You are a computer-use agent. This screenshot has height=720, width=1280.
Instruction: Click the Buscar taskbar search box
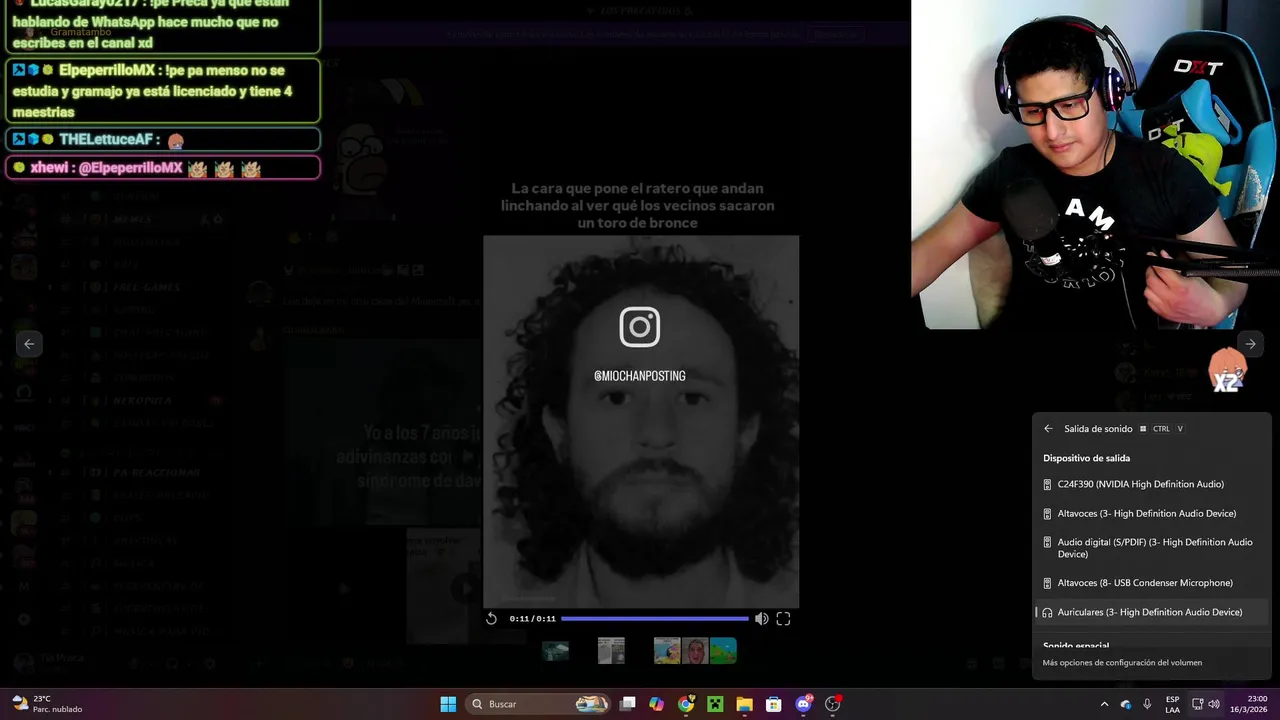[540, 704]
